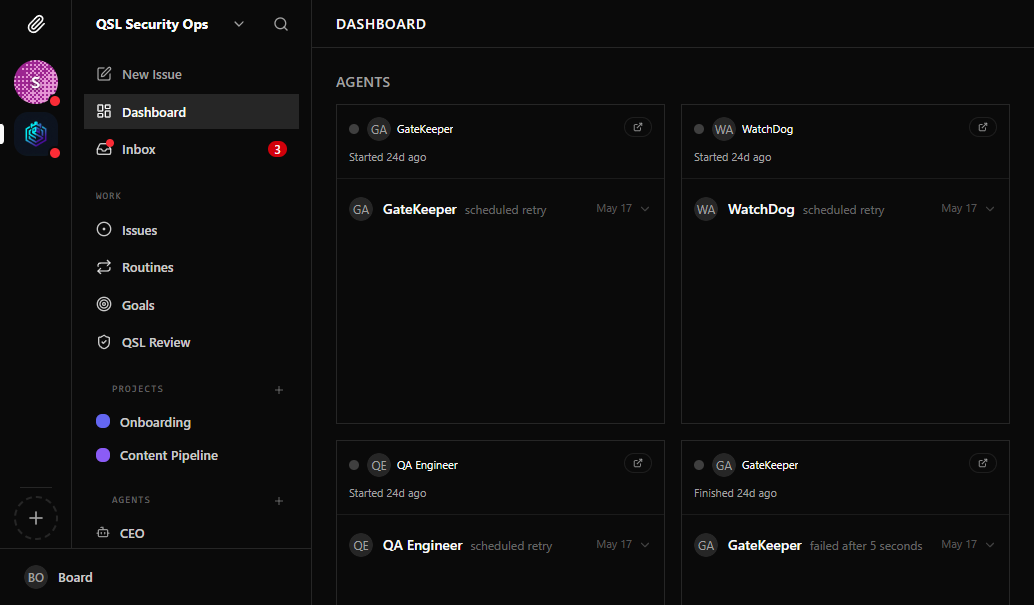Click the Goals target icon

pyautogui.click(x=104, y=304)
